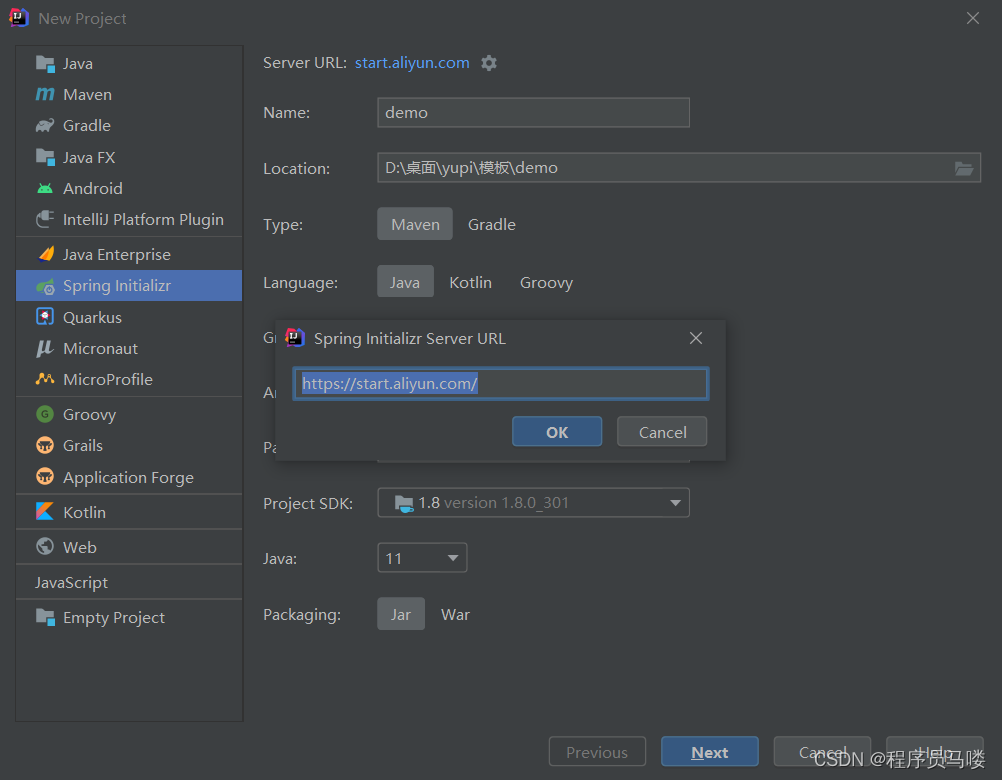Screen dimensions: 1002x780
Task: Click the Previous button
Action: [x=597, y=752]
